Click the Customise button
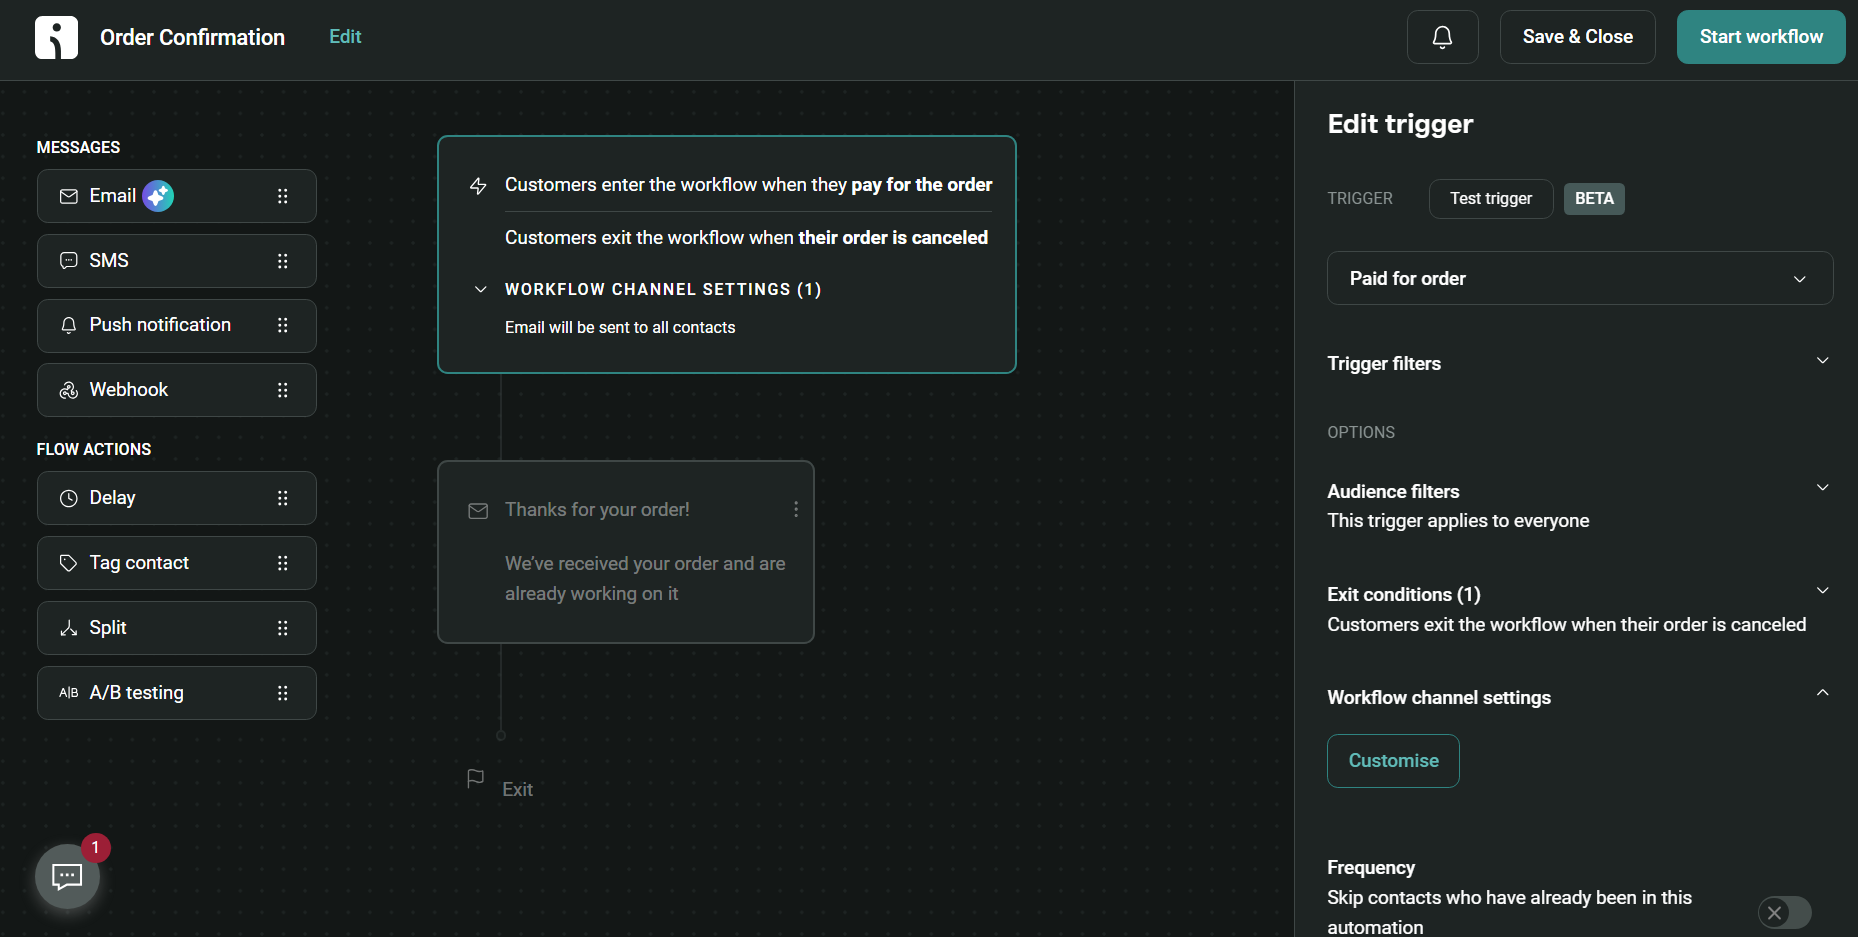This screenshot has width=1858, height=937. pos(1393,761)
